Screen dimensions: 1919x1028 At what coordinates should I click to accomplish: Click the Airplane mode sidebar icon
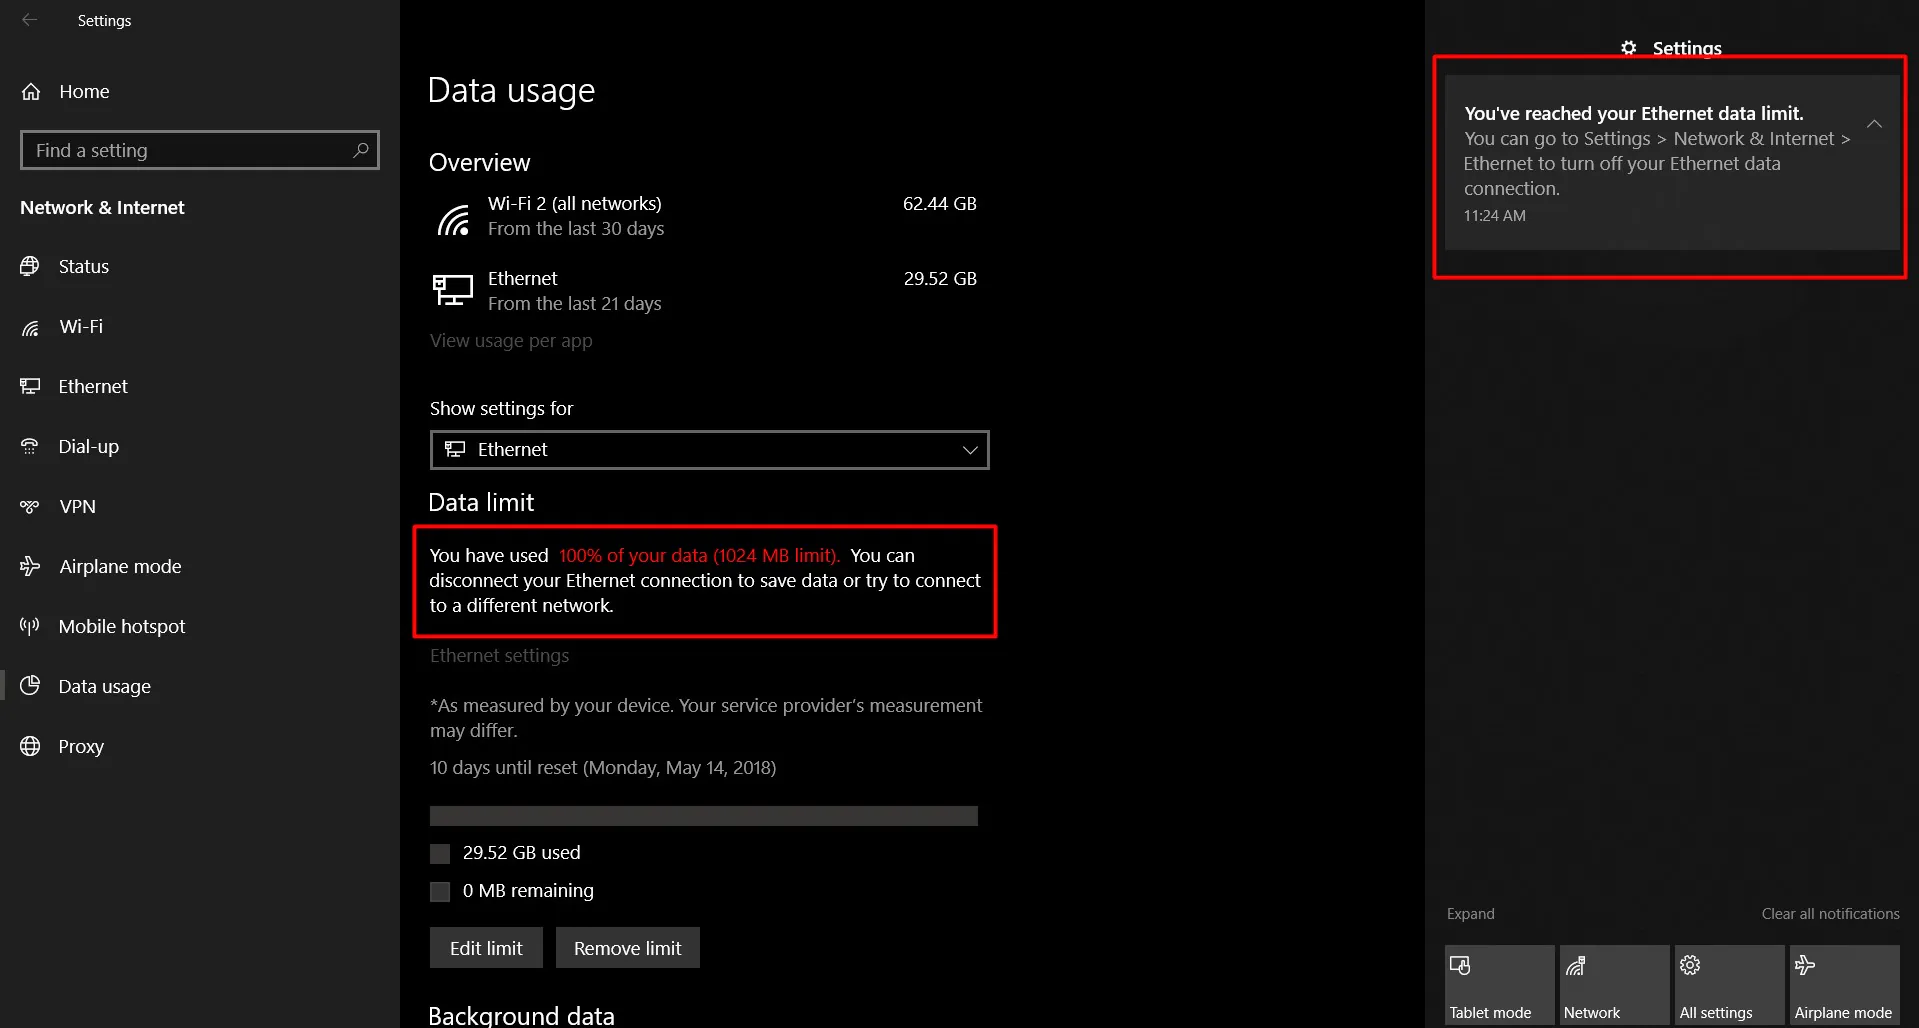[30, 566]
